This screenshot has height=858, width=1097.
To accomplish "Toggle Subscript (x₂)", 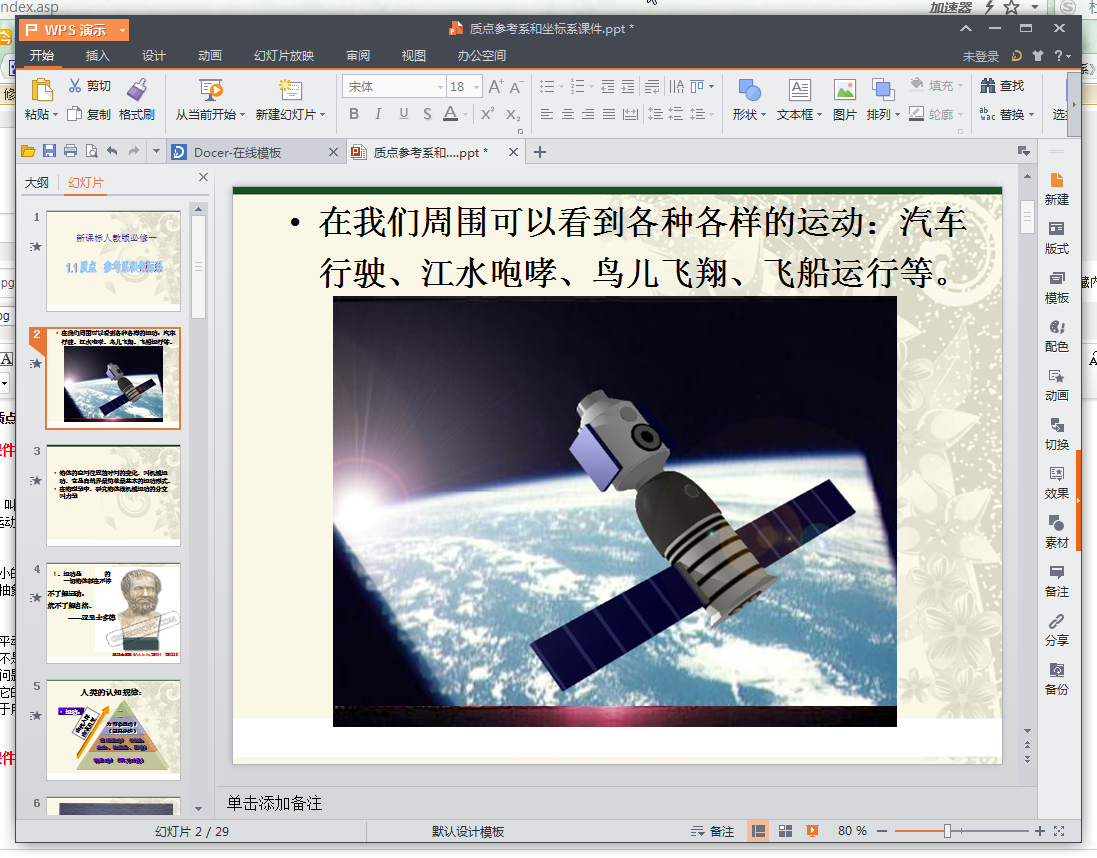I will [513, 114].
